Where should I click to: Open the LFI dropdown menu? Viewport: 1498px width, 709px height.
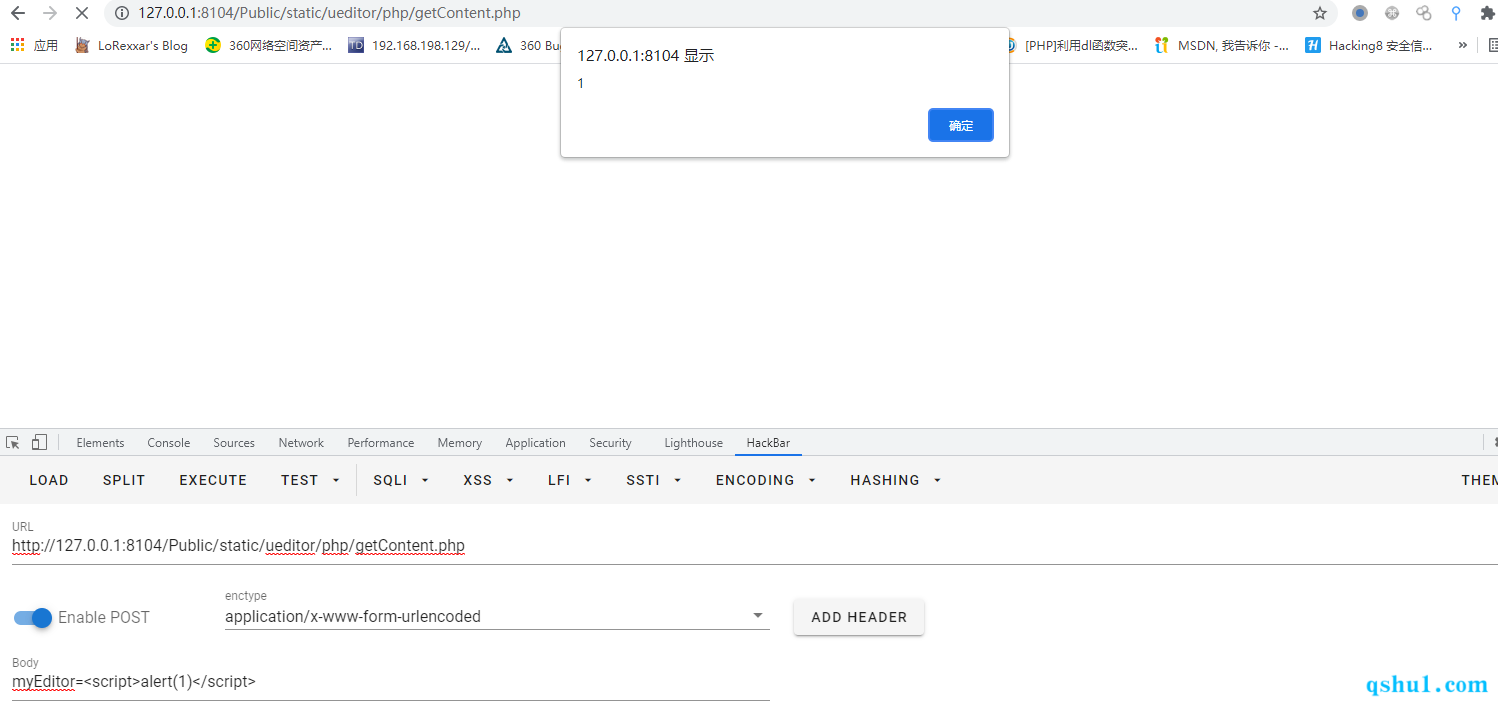click(x=570, y=480)
